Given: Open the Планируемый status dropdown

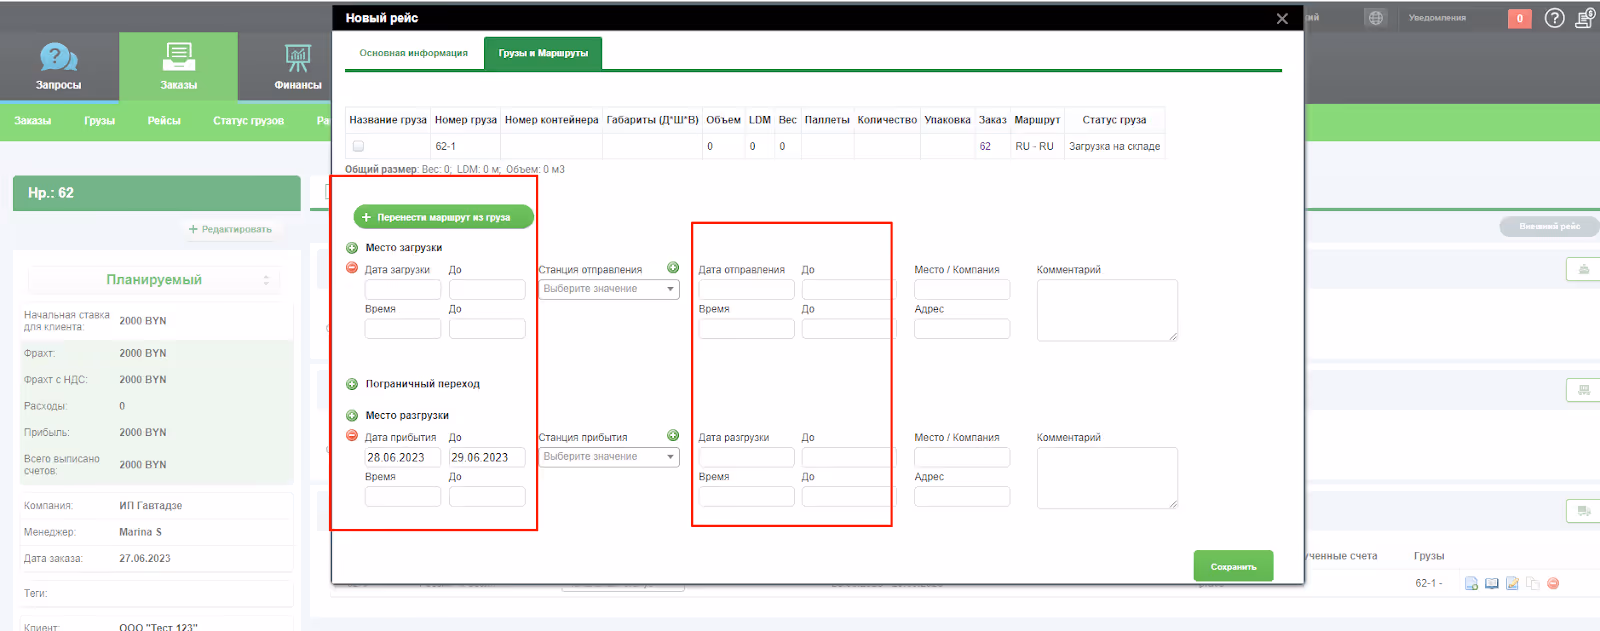Looking at the screenshot, I should coord(154,280).
